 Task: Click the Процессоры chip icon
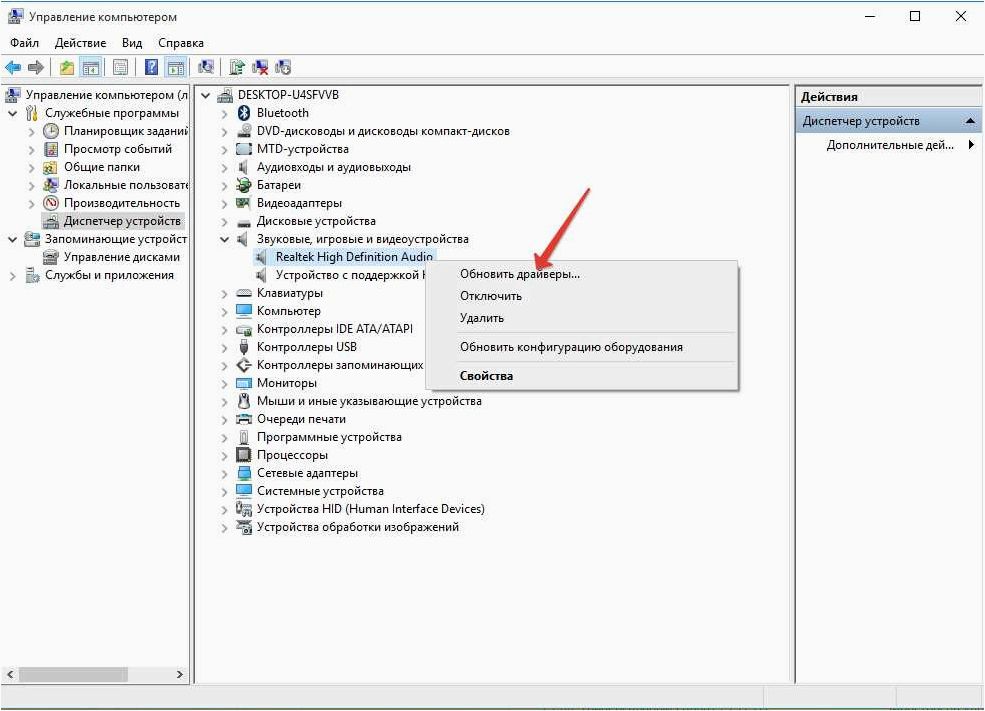click(244, 455)
